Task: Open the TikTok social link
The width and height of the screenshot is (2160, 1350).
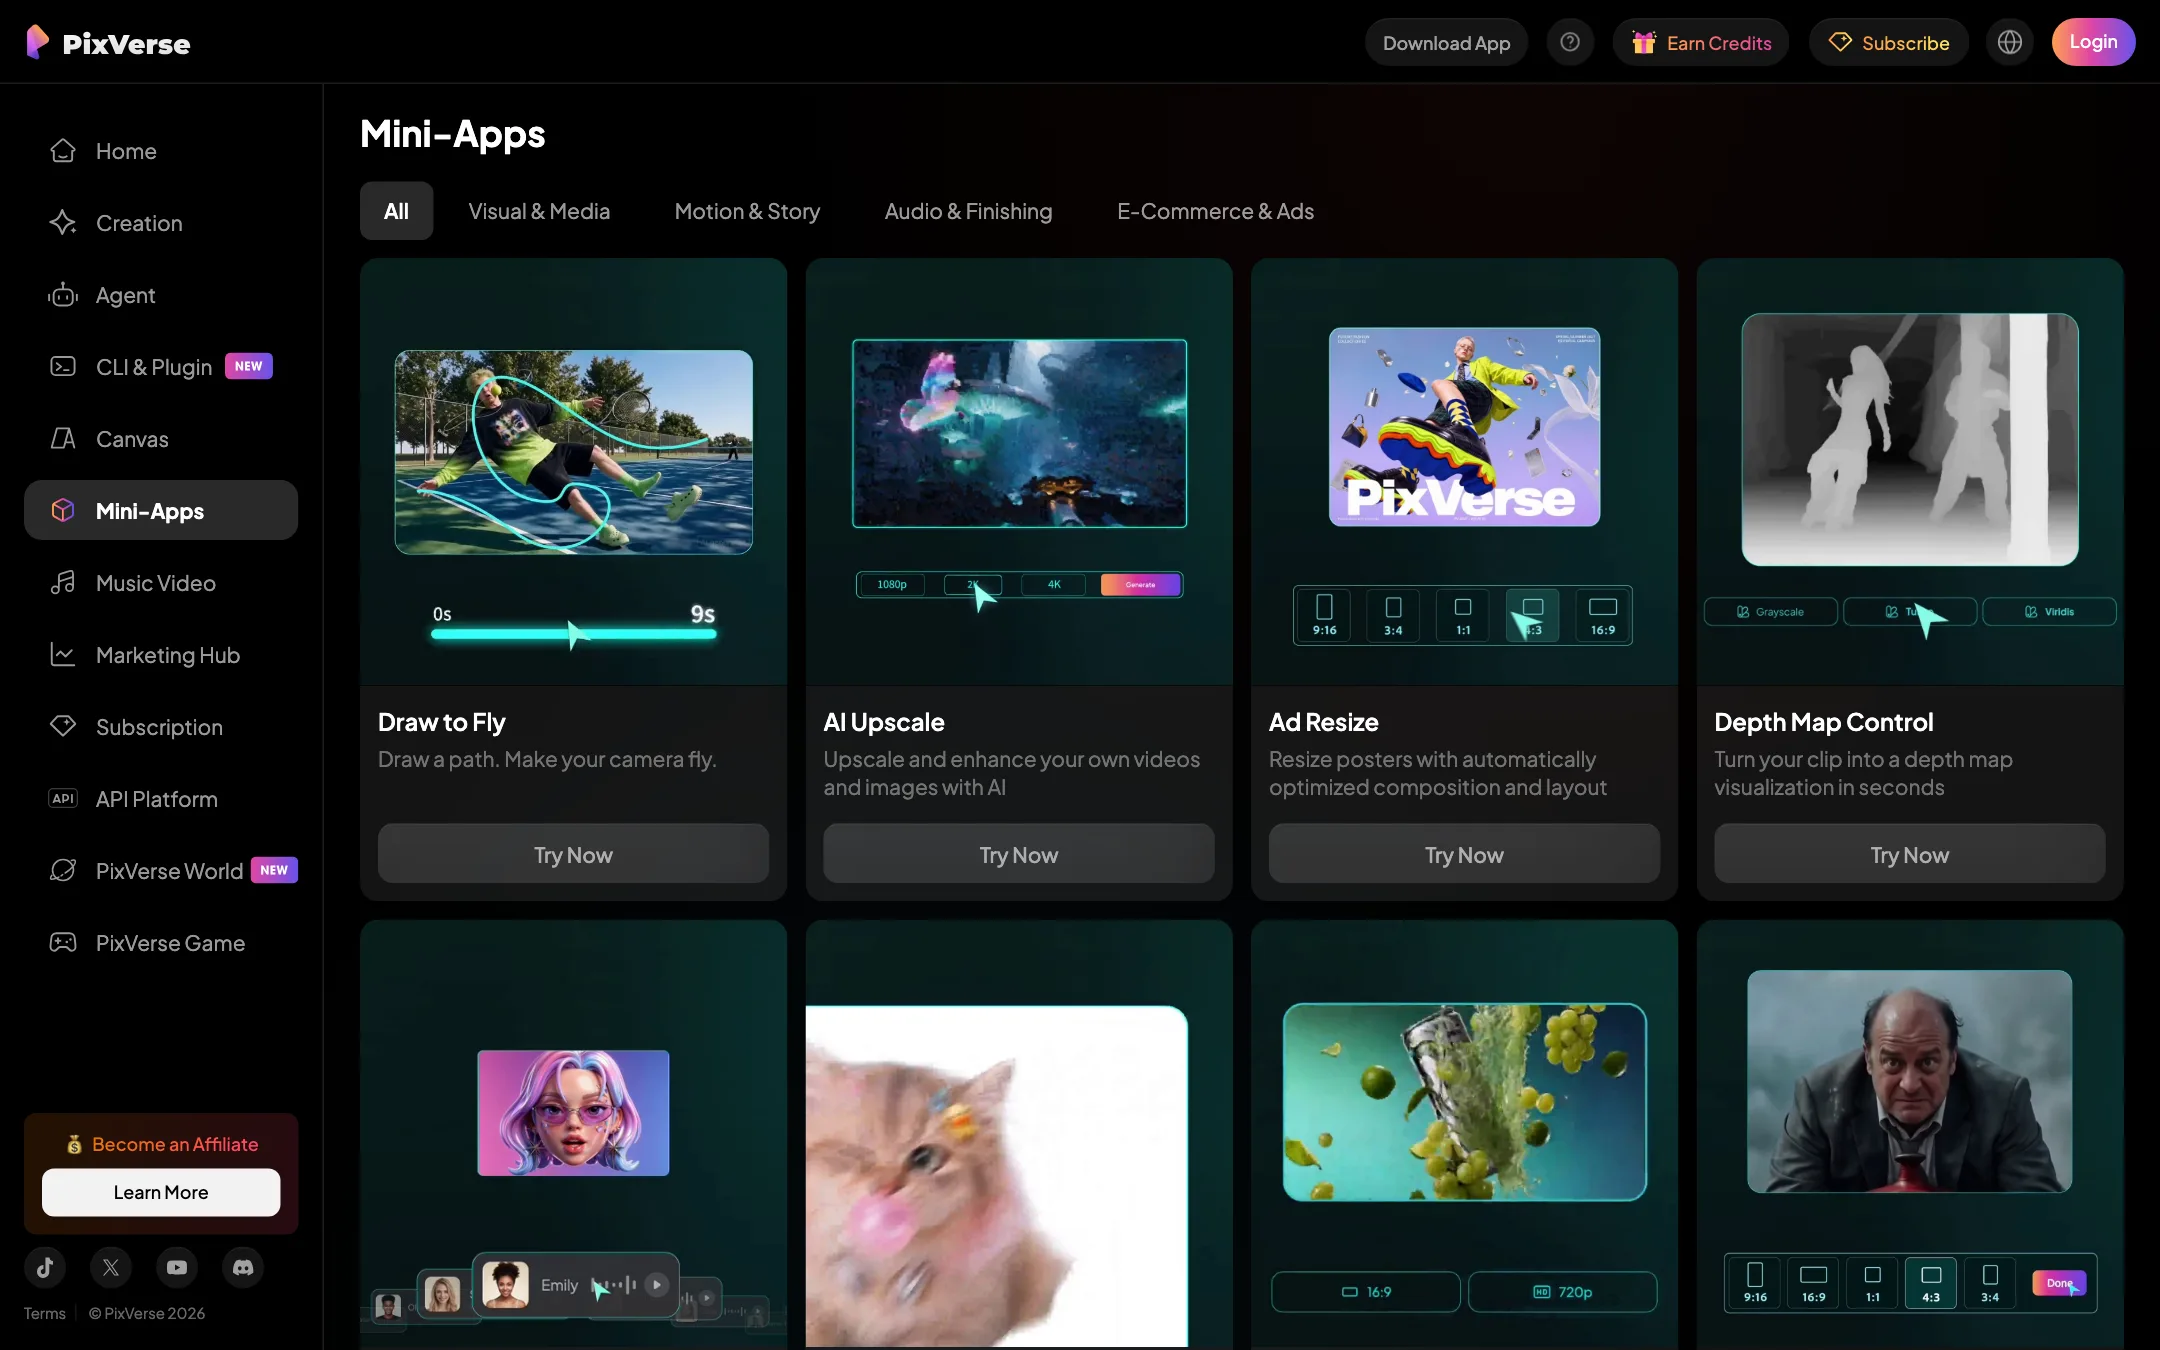Action: click(45, 1268)
